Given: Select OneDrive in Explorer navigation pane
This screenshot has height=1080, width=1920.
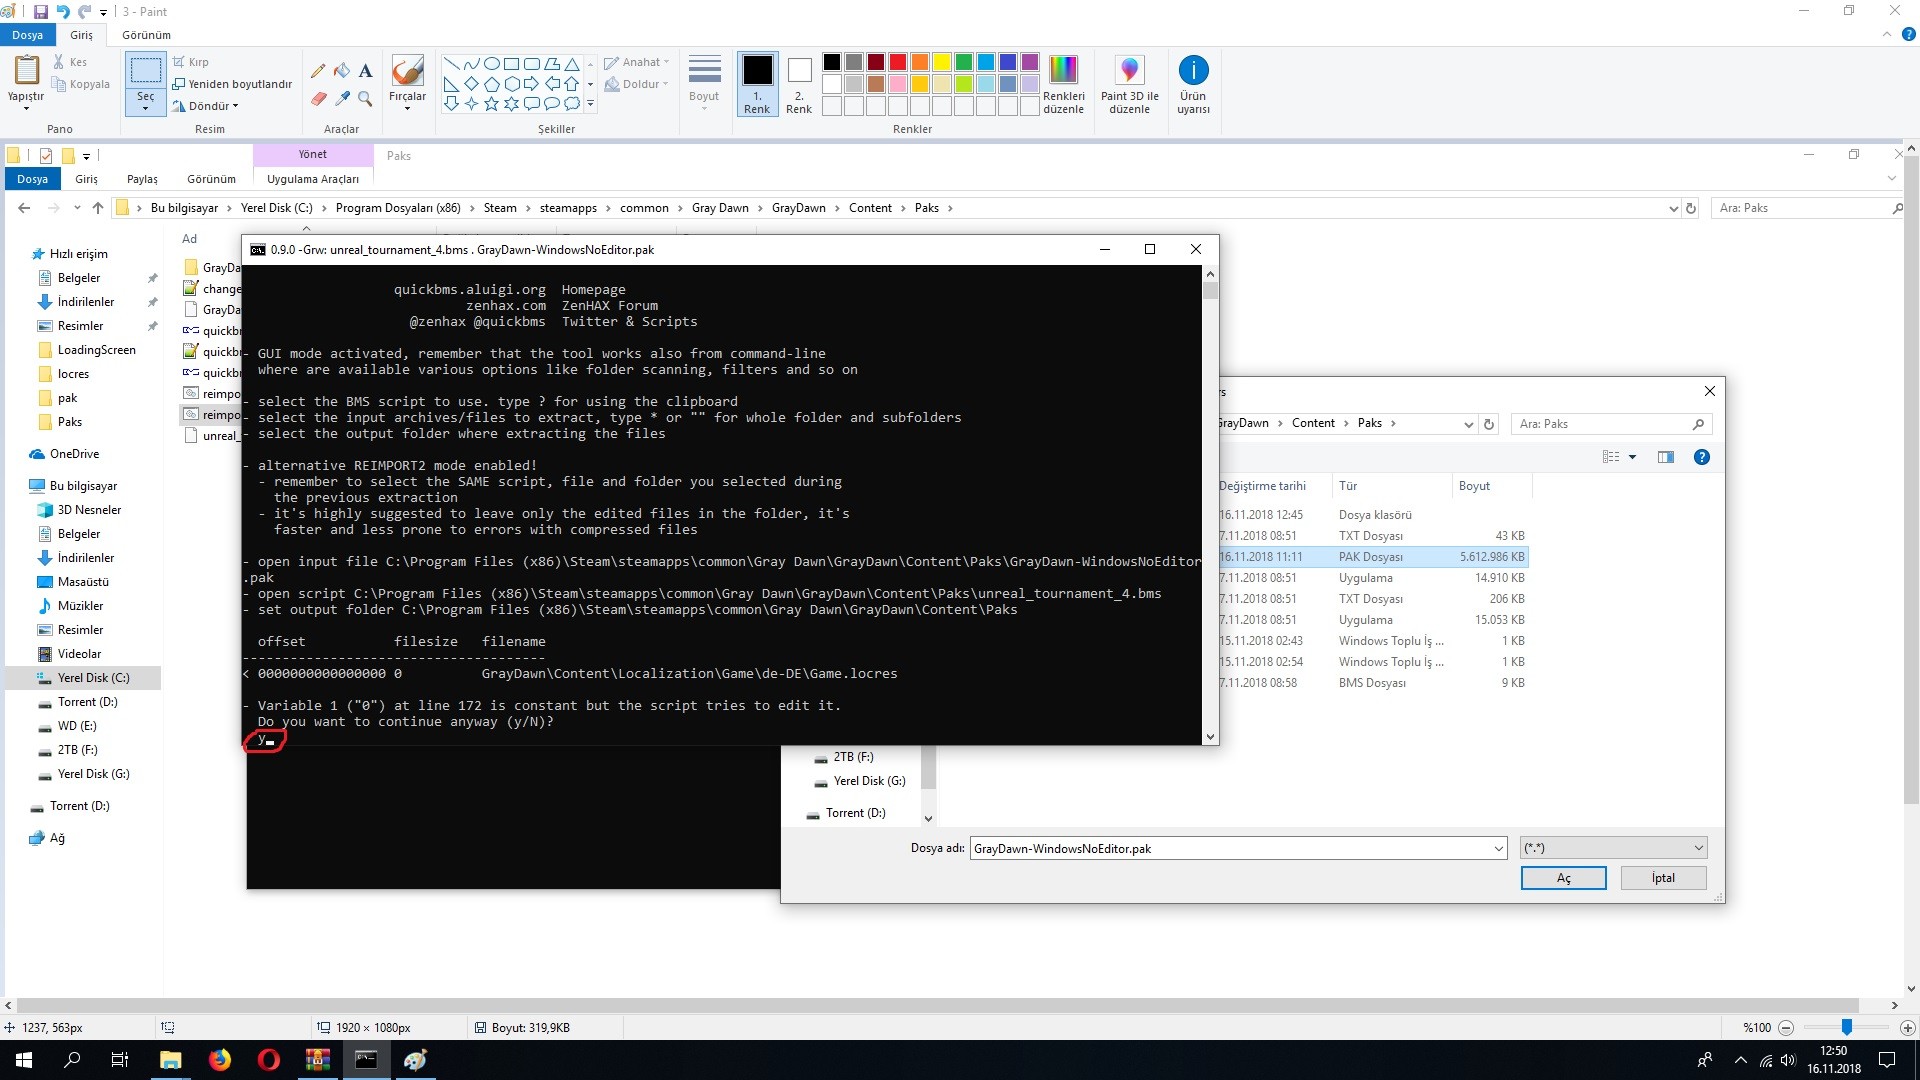Looking at the screenshot, I should pyautogui.click(x=74, y=454).
